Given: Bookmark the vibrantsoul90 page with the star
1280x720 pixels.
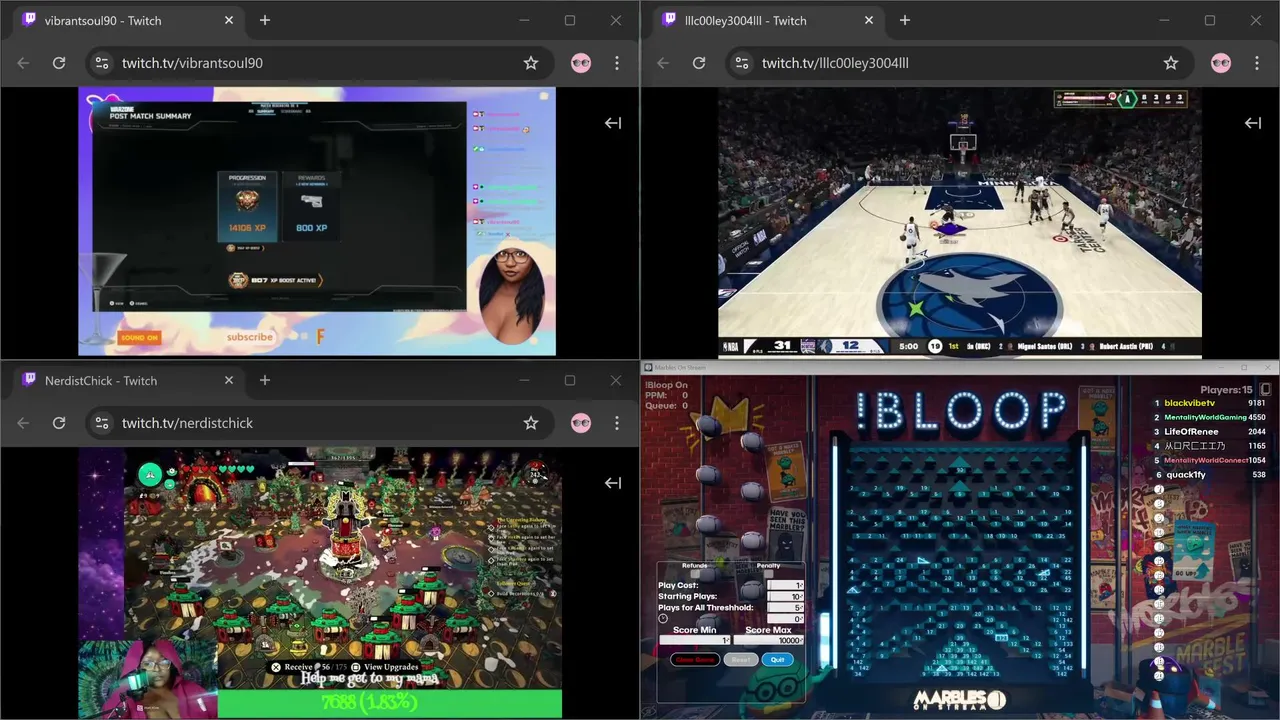Looking at the screenshot, I should tap(531, 63).
